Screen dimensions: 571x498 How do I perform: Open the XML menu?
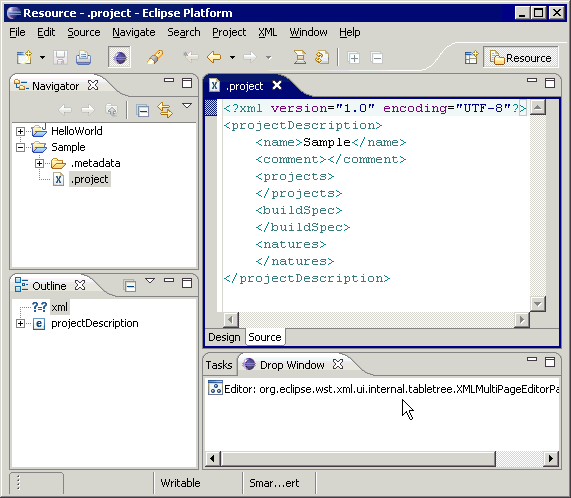[267, 32]
